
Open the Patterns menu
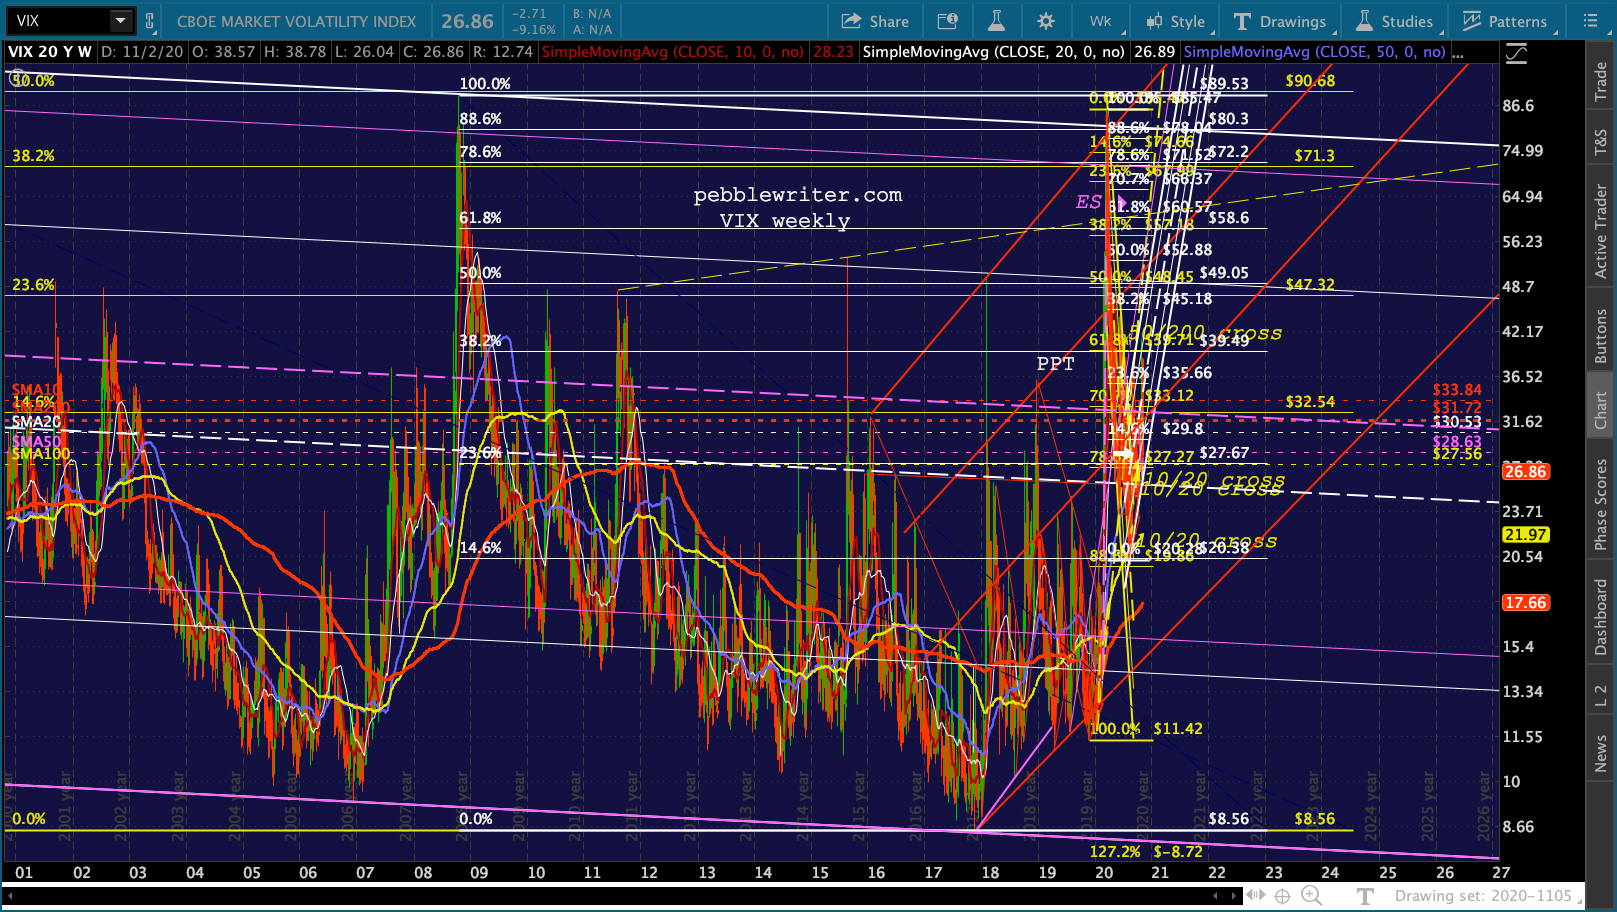click(x=1505, y=21)
